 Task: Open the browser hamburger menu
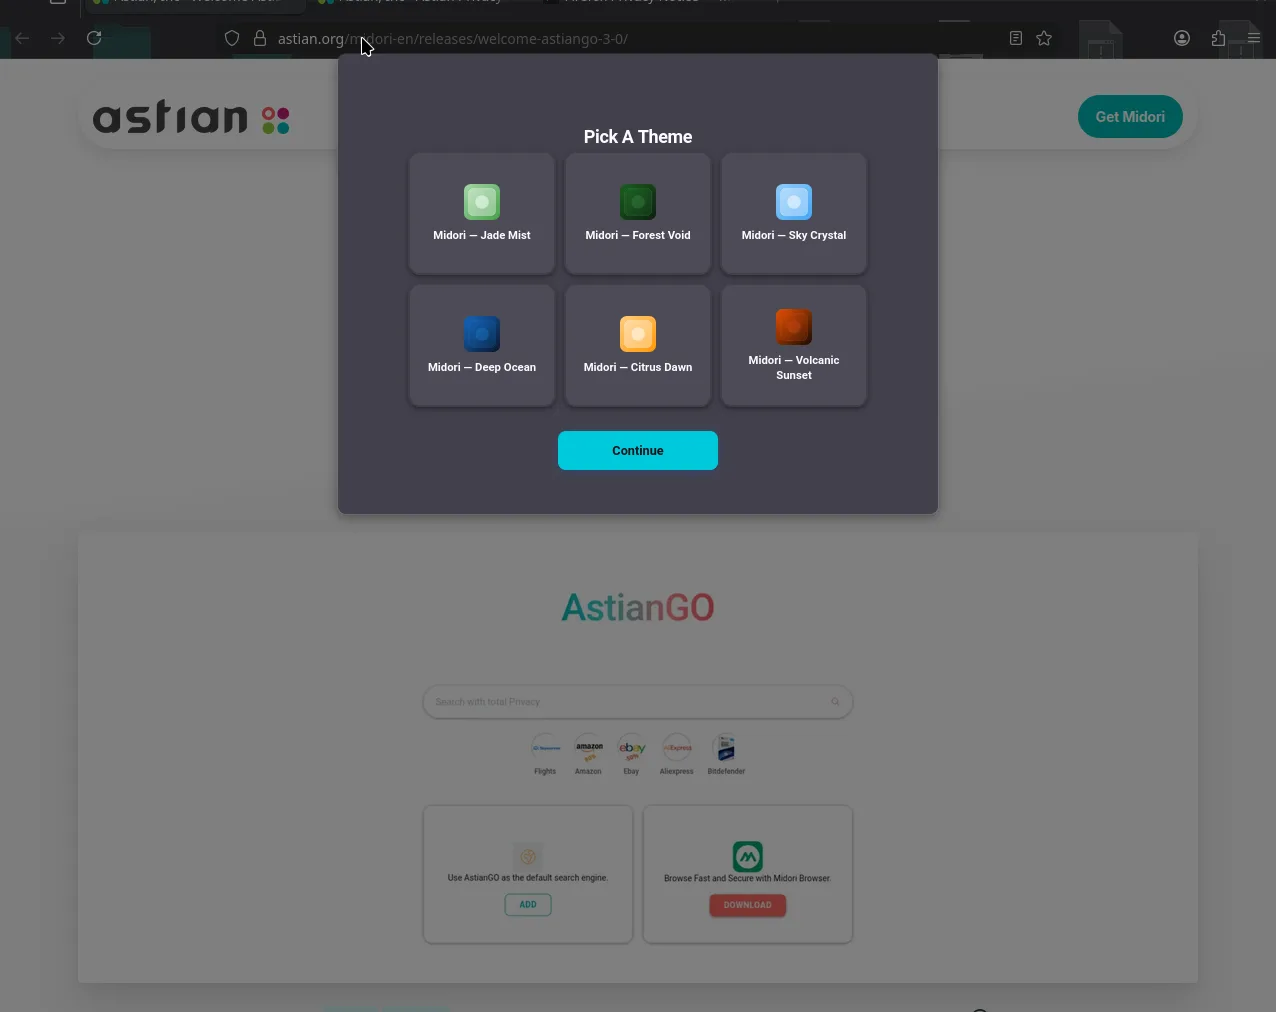coord(1253,38)
